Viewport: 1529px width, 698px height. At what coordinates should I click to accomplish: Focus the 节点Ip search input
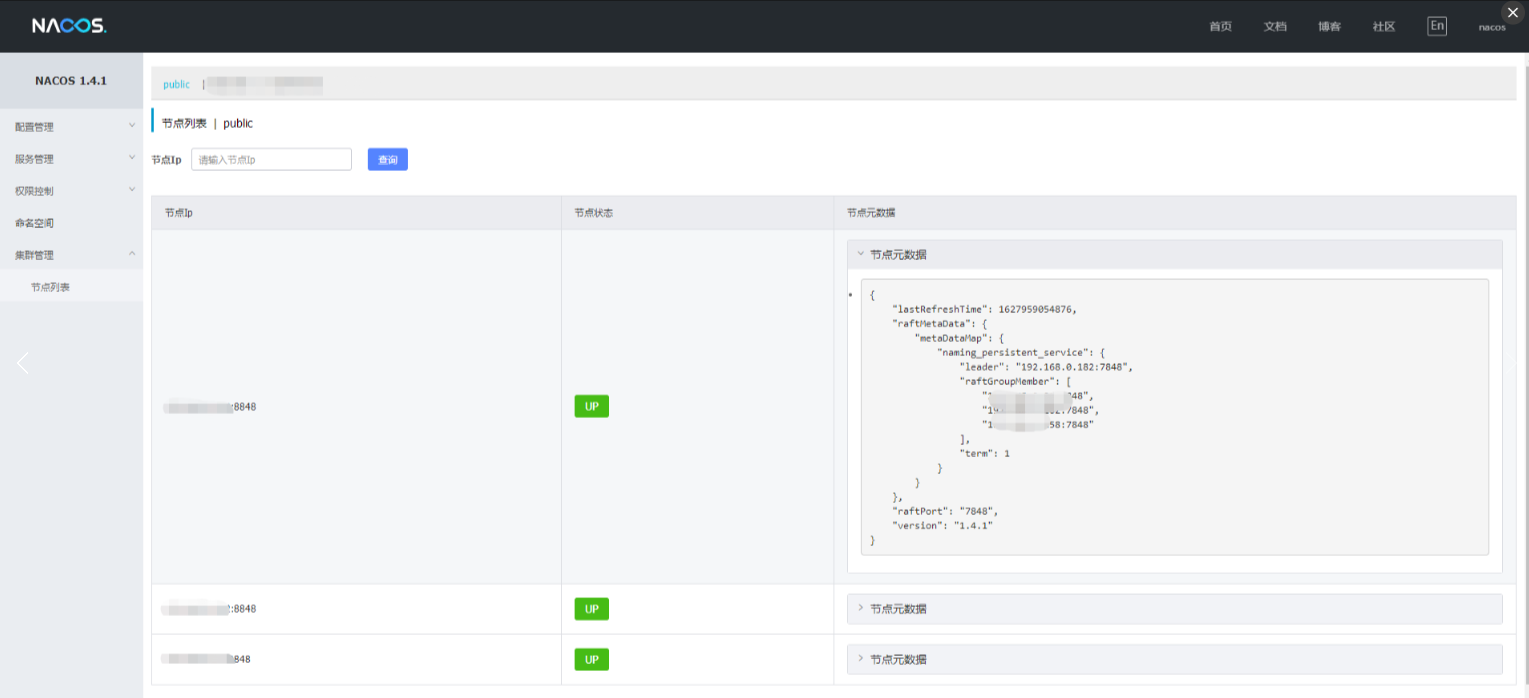(x=271, y=159)
